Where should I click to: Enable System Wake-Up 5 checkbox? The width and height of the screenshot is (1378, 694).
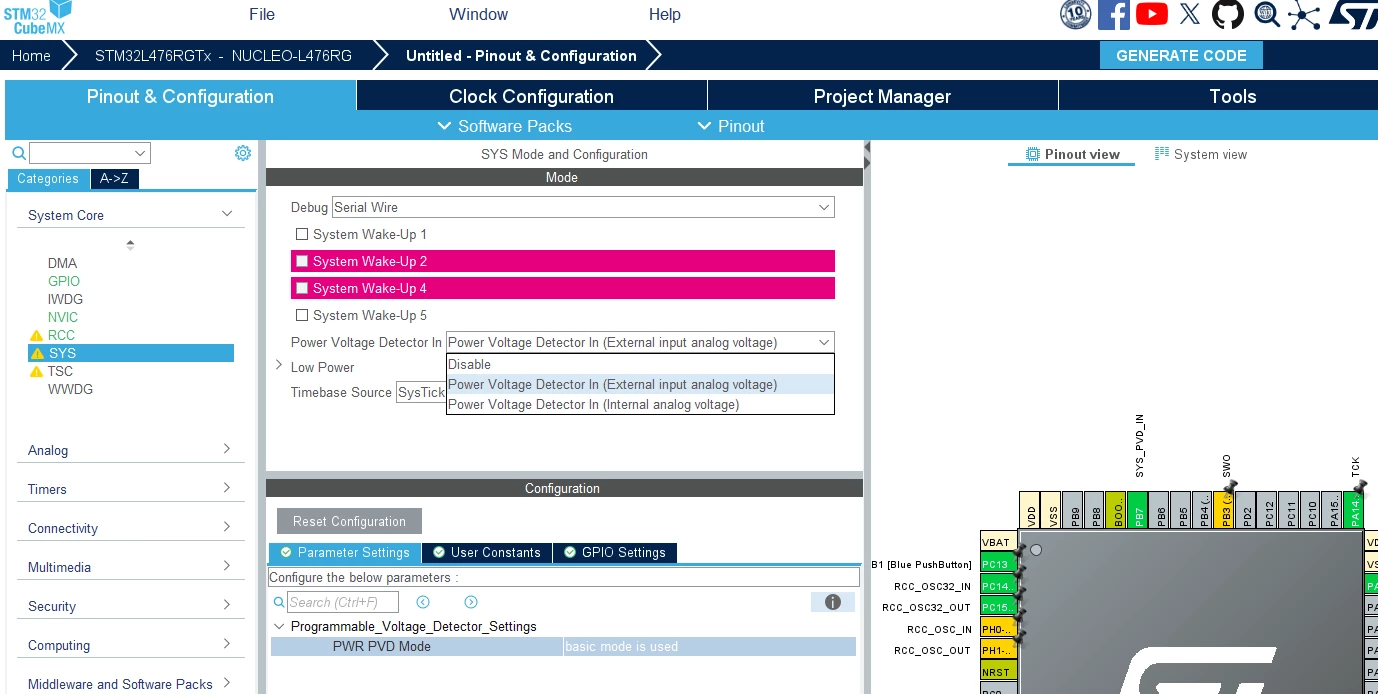pos(302,315)
